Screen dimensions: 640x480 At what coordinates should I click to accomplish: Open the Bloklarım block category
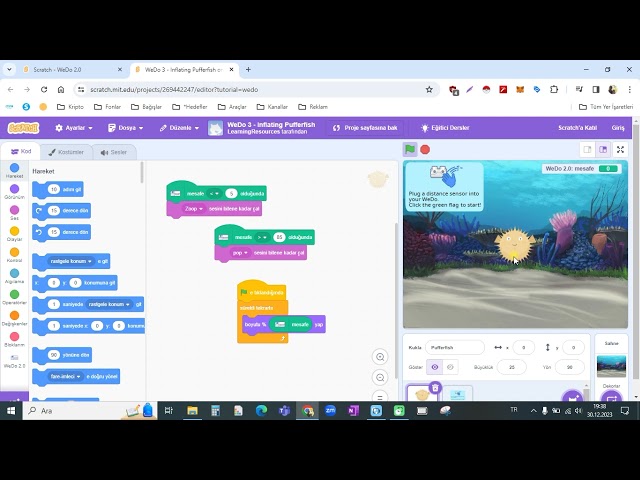pos(14,340)
